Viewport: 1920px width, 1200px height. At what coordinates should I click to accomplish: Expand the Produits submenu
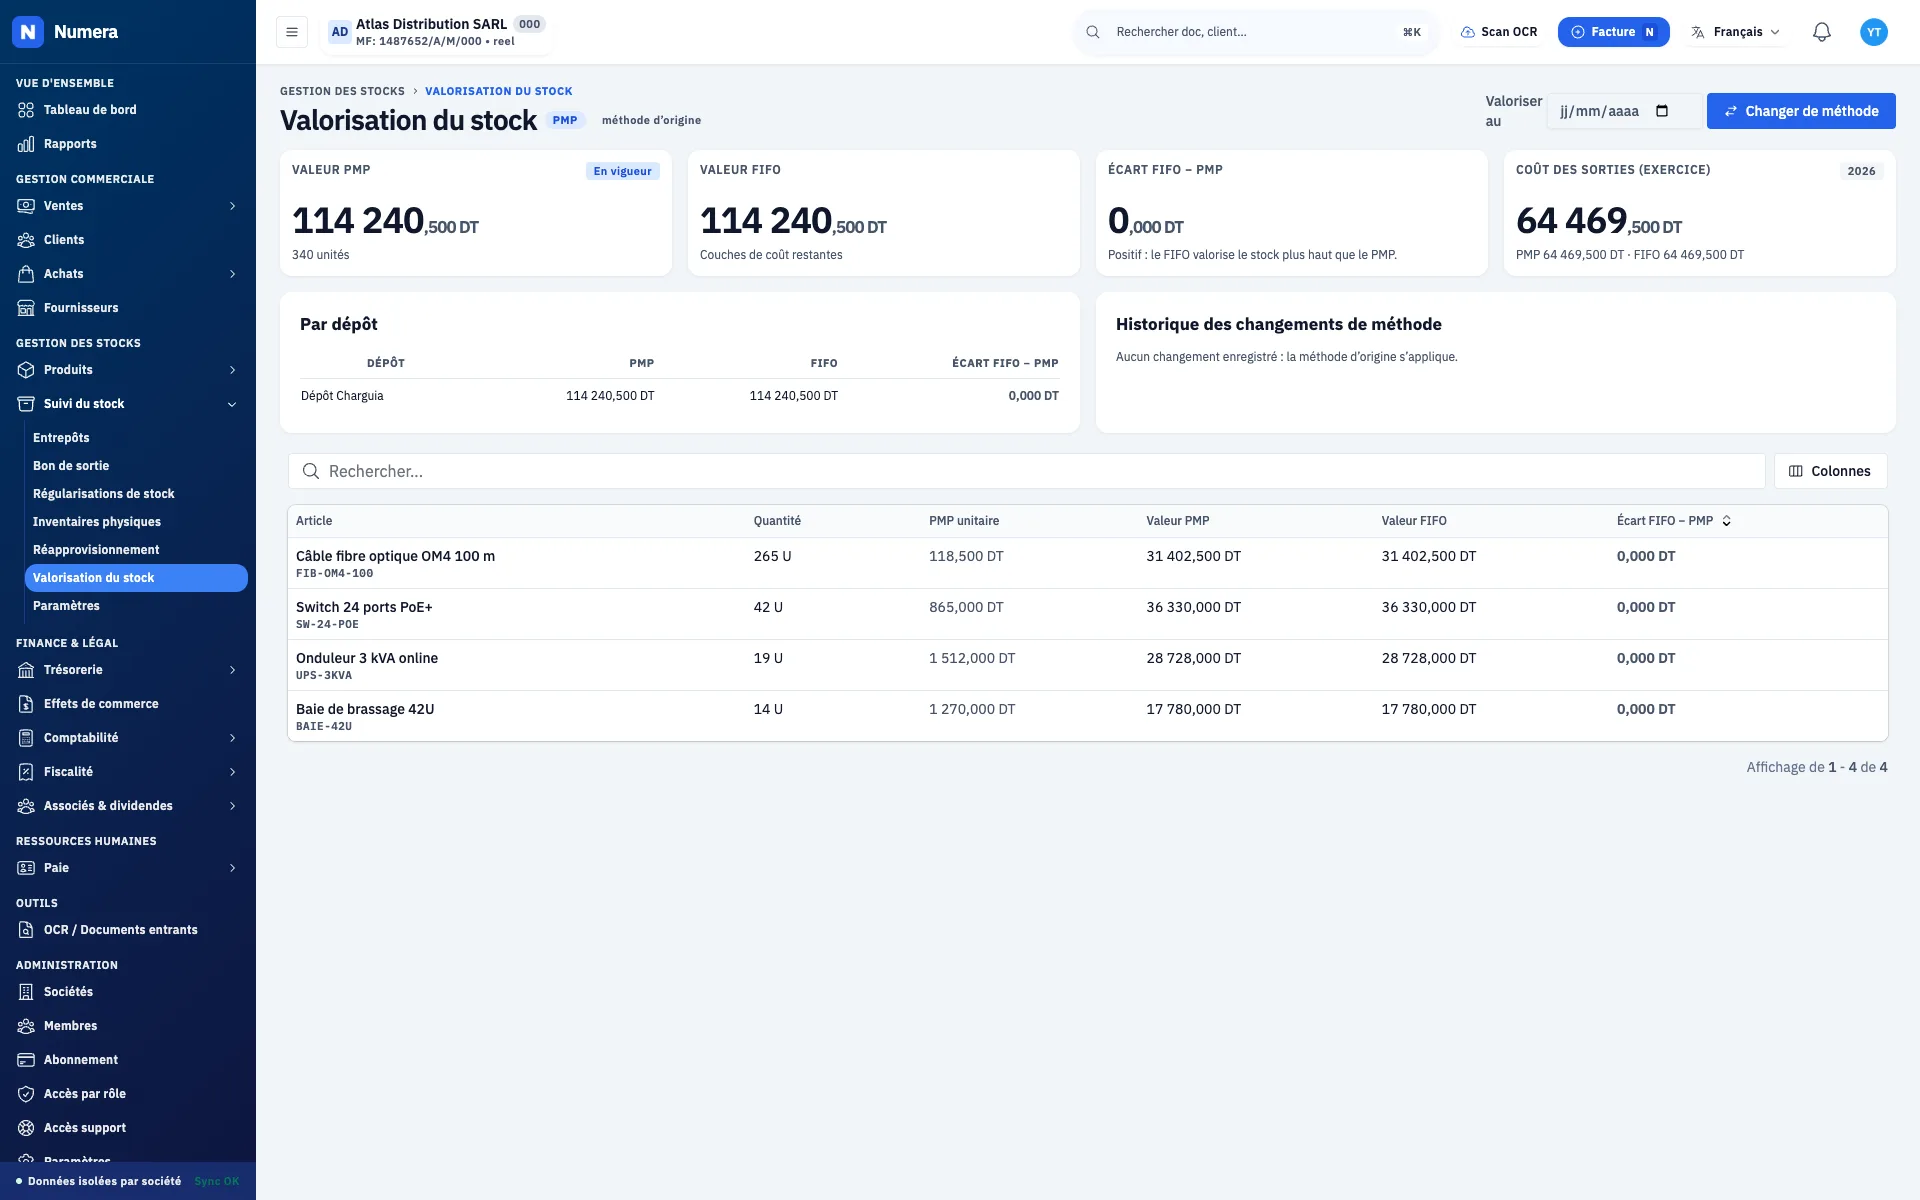click(128, 370)
